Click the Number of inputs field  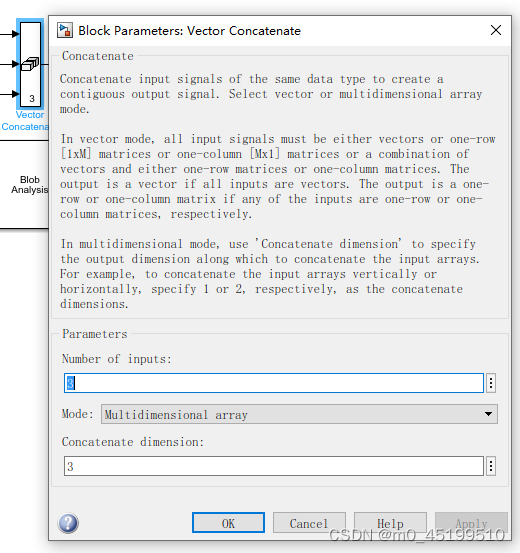point(274,383)
